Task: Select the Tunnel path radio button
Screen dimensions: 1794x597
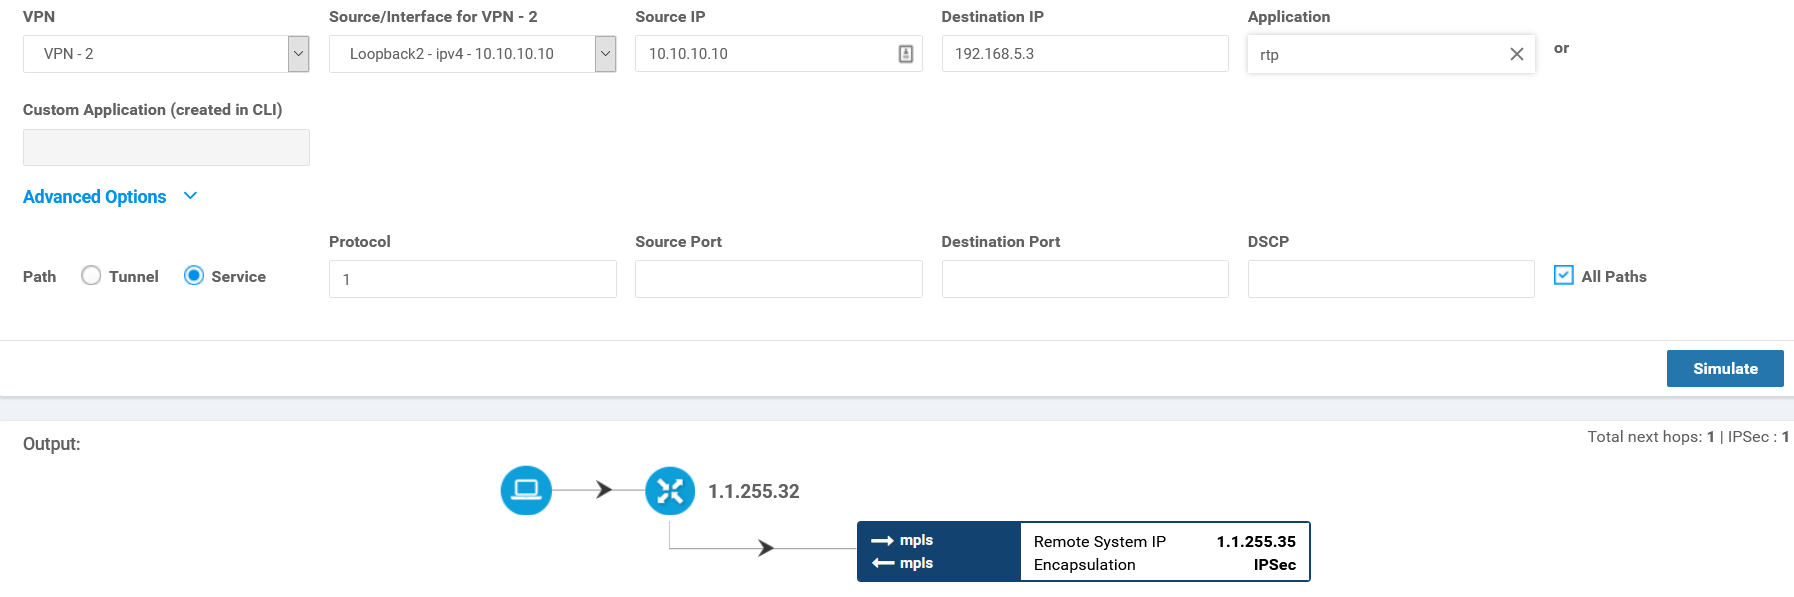Action: tap(91, 276)
